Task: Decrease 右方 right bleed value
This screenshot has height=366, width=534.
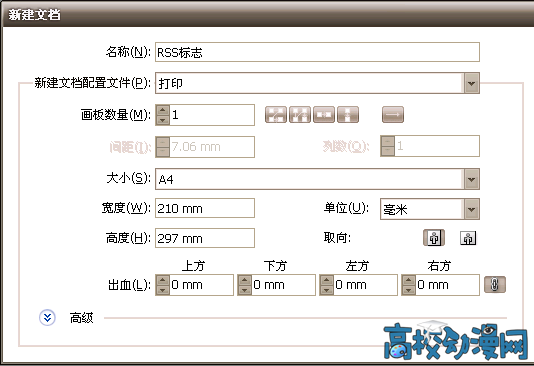Action: [409, 290]
